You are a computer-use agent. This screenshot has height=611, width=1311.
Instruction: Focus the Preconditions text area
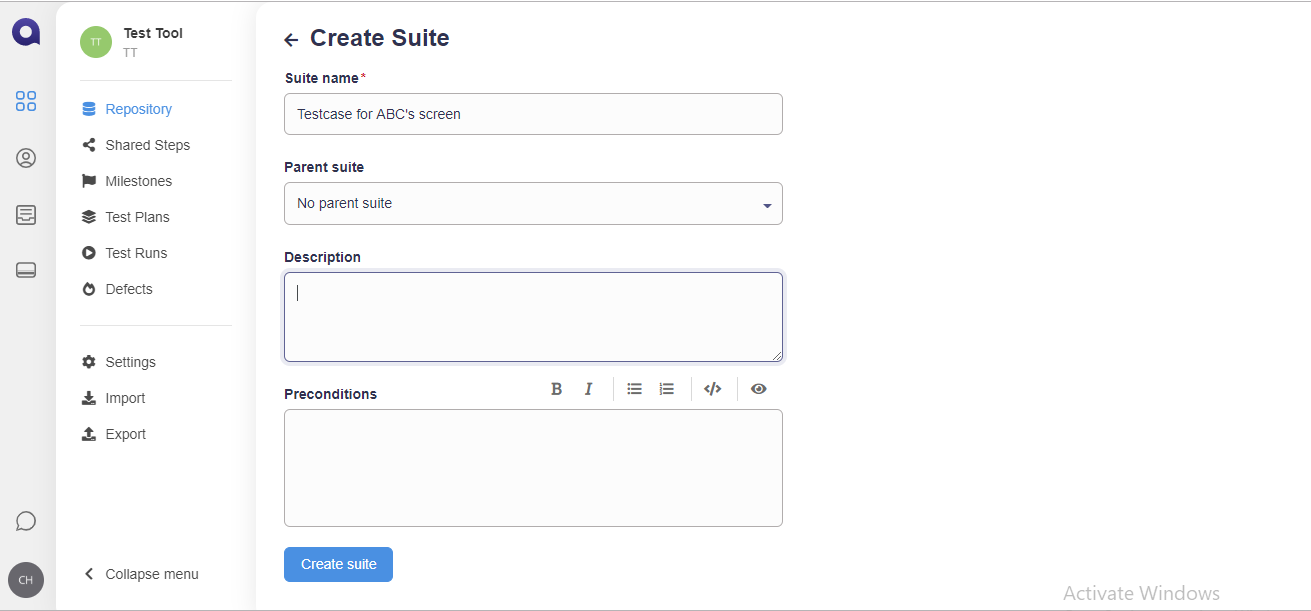click(533, 467)
